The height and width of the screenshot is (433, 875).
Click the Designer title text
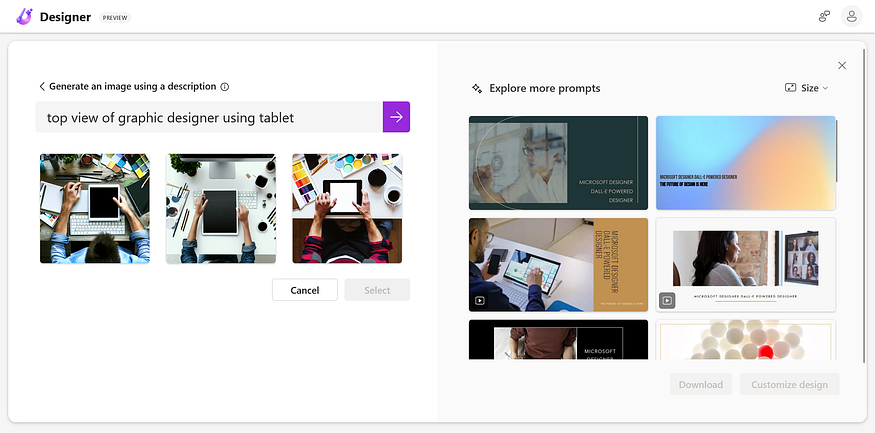coord(65,17)
